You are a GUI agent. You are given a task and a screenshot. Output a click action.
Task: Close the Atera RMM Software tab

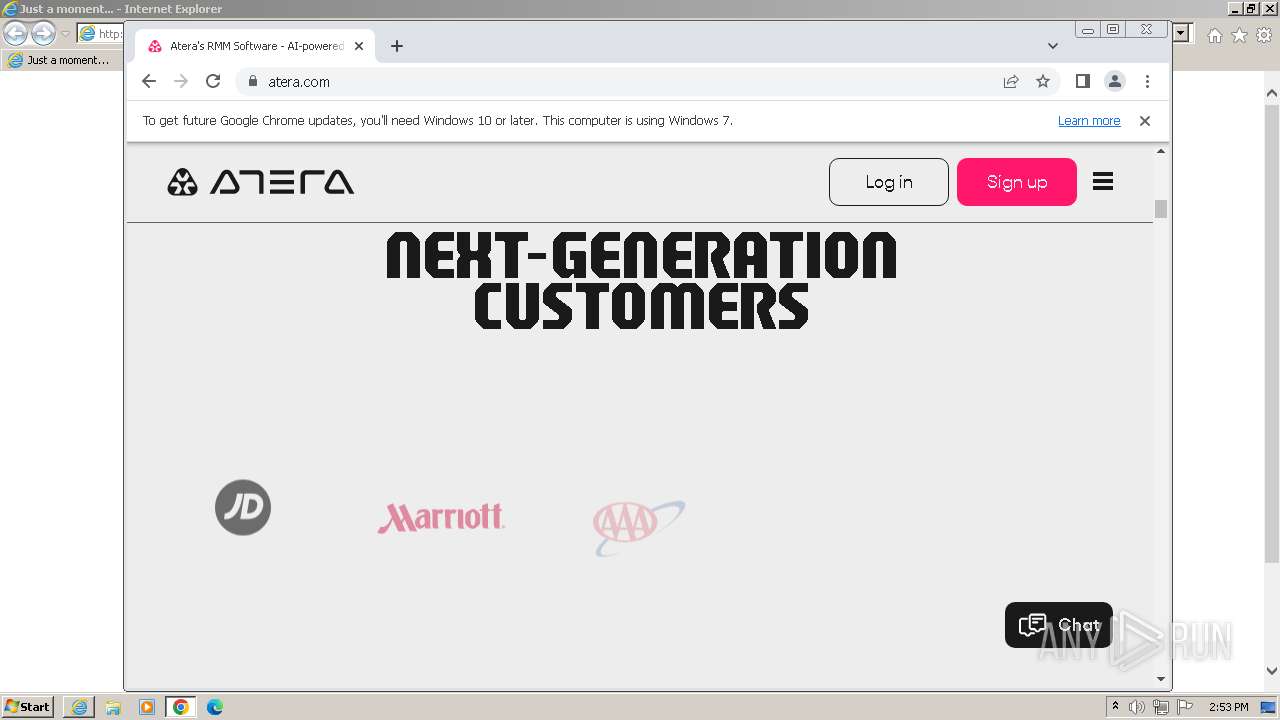(x=359, y=46)
